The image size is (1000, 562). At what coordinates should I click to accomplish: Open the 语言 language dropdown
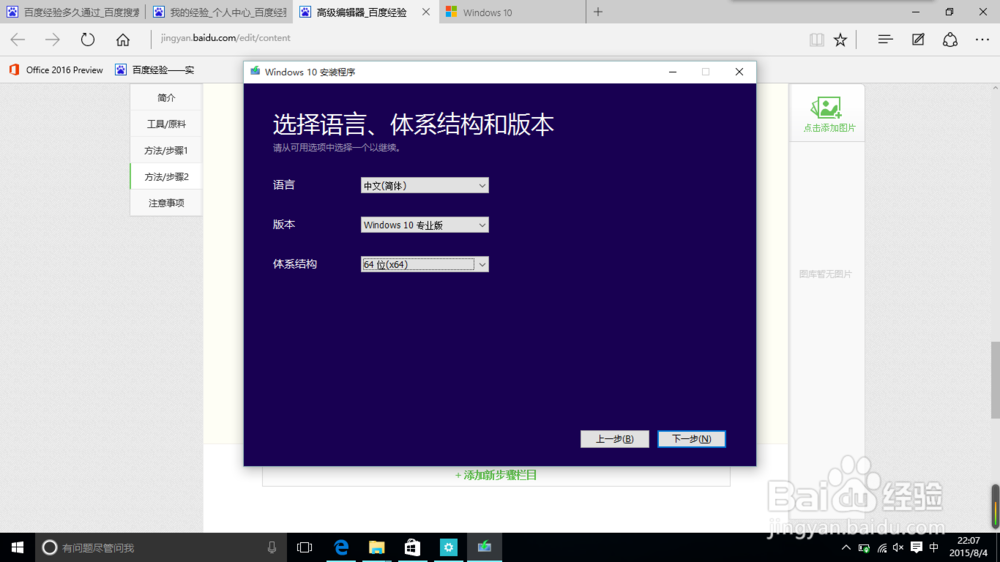[425, 186]
